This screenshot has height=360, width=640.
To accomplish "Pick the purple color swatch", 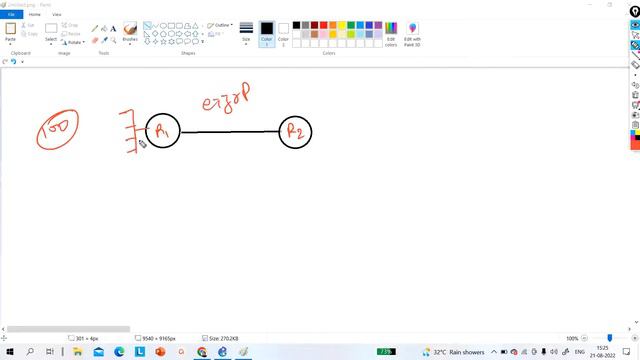I will (378, 25).
